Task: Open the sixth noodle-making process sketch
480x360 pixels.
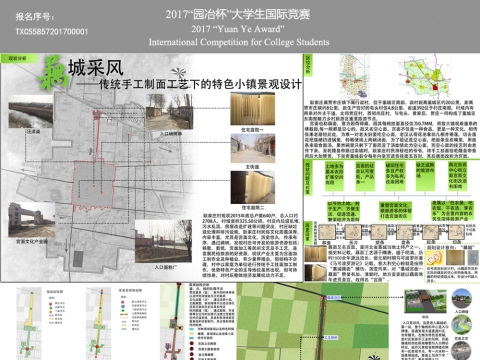Action: coord(456,232)
